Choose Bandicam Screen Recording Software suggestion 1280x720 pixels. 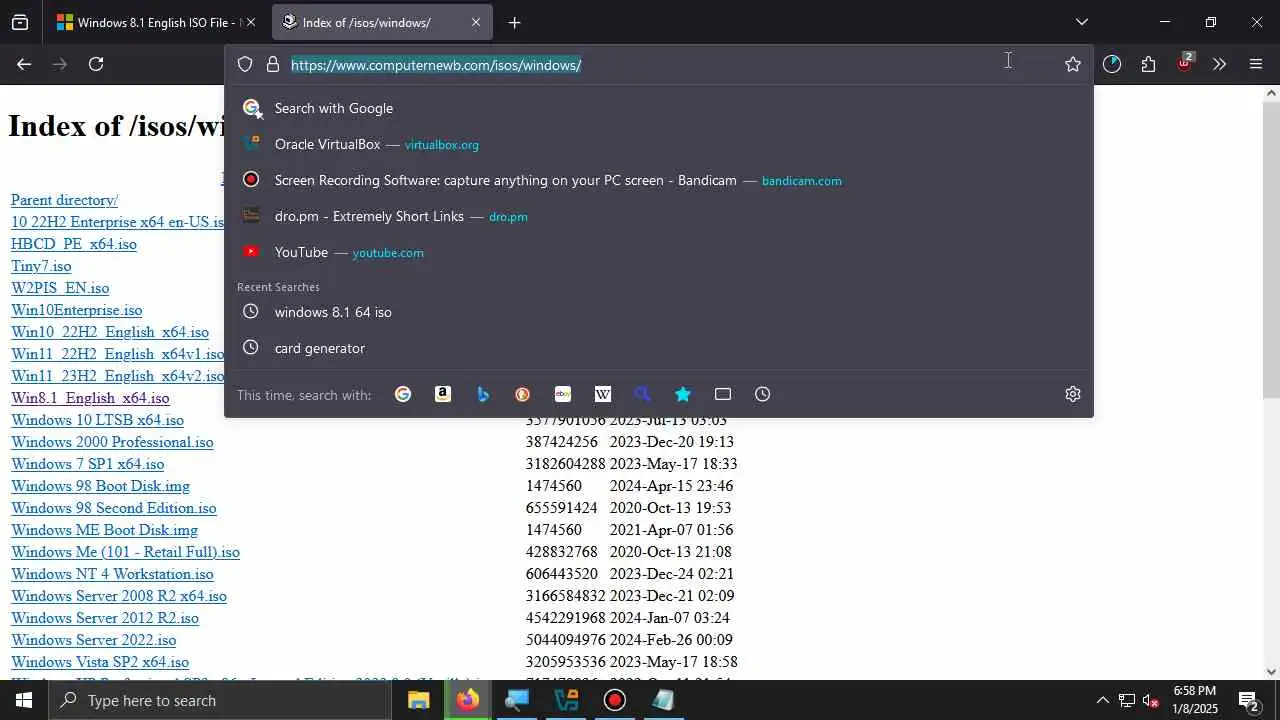click(x=660, y=180)
